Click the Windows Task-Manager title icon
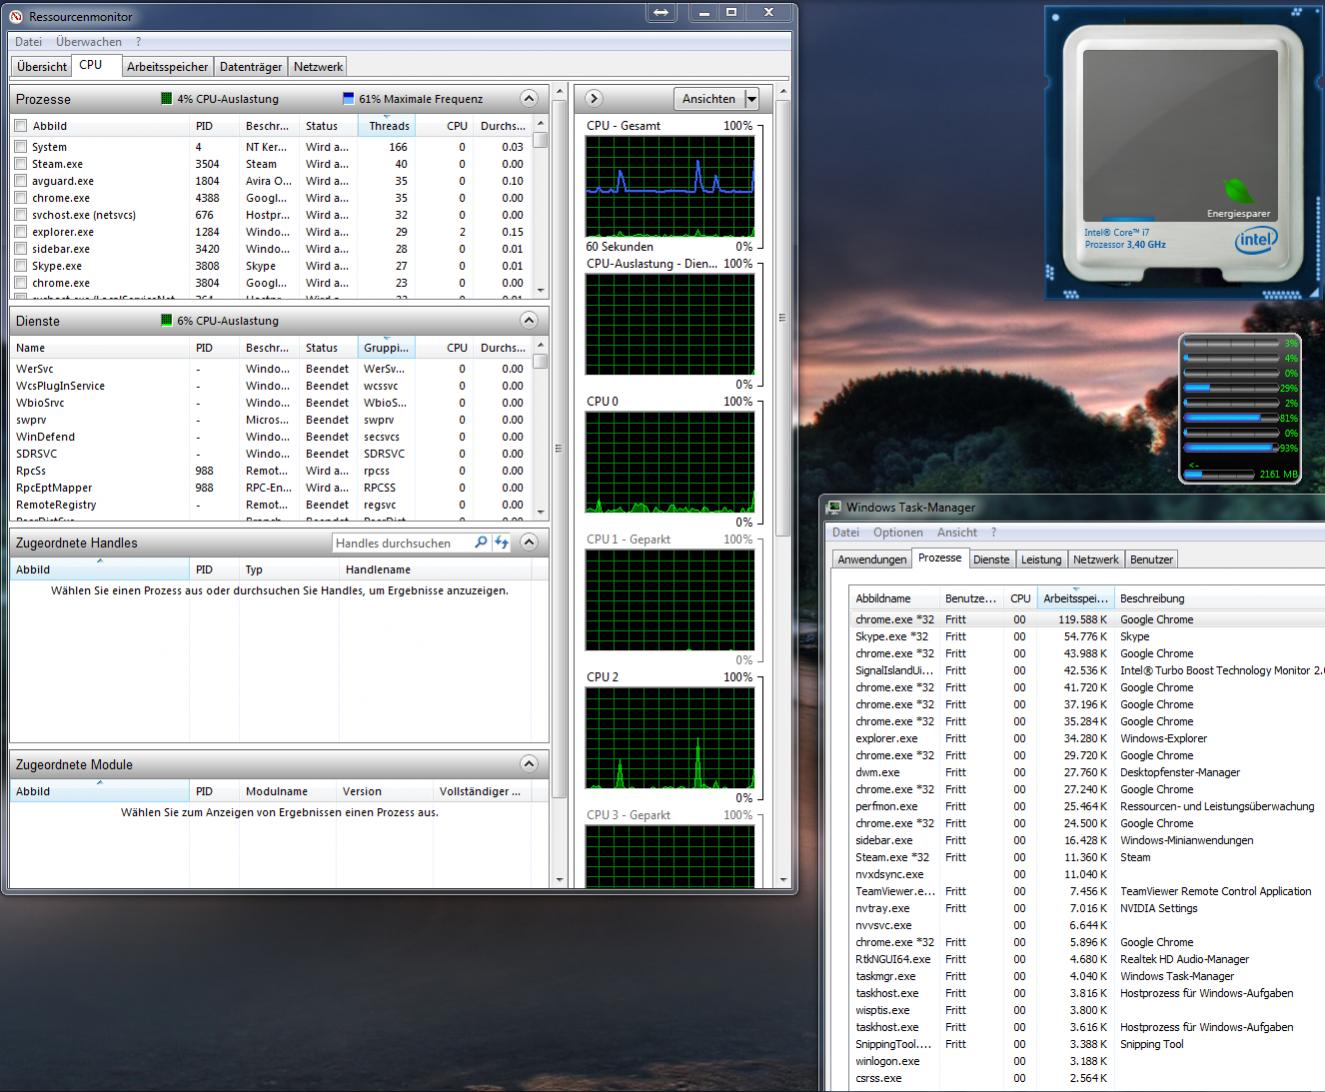The width and height of the screenshot is (1325, 1092). pyautogui.click(x=833, y=508)
